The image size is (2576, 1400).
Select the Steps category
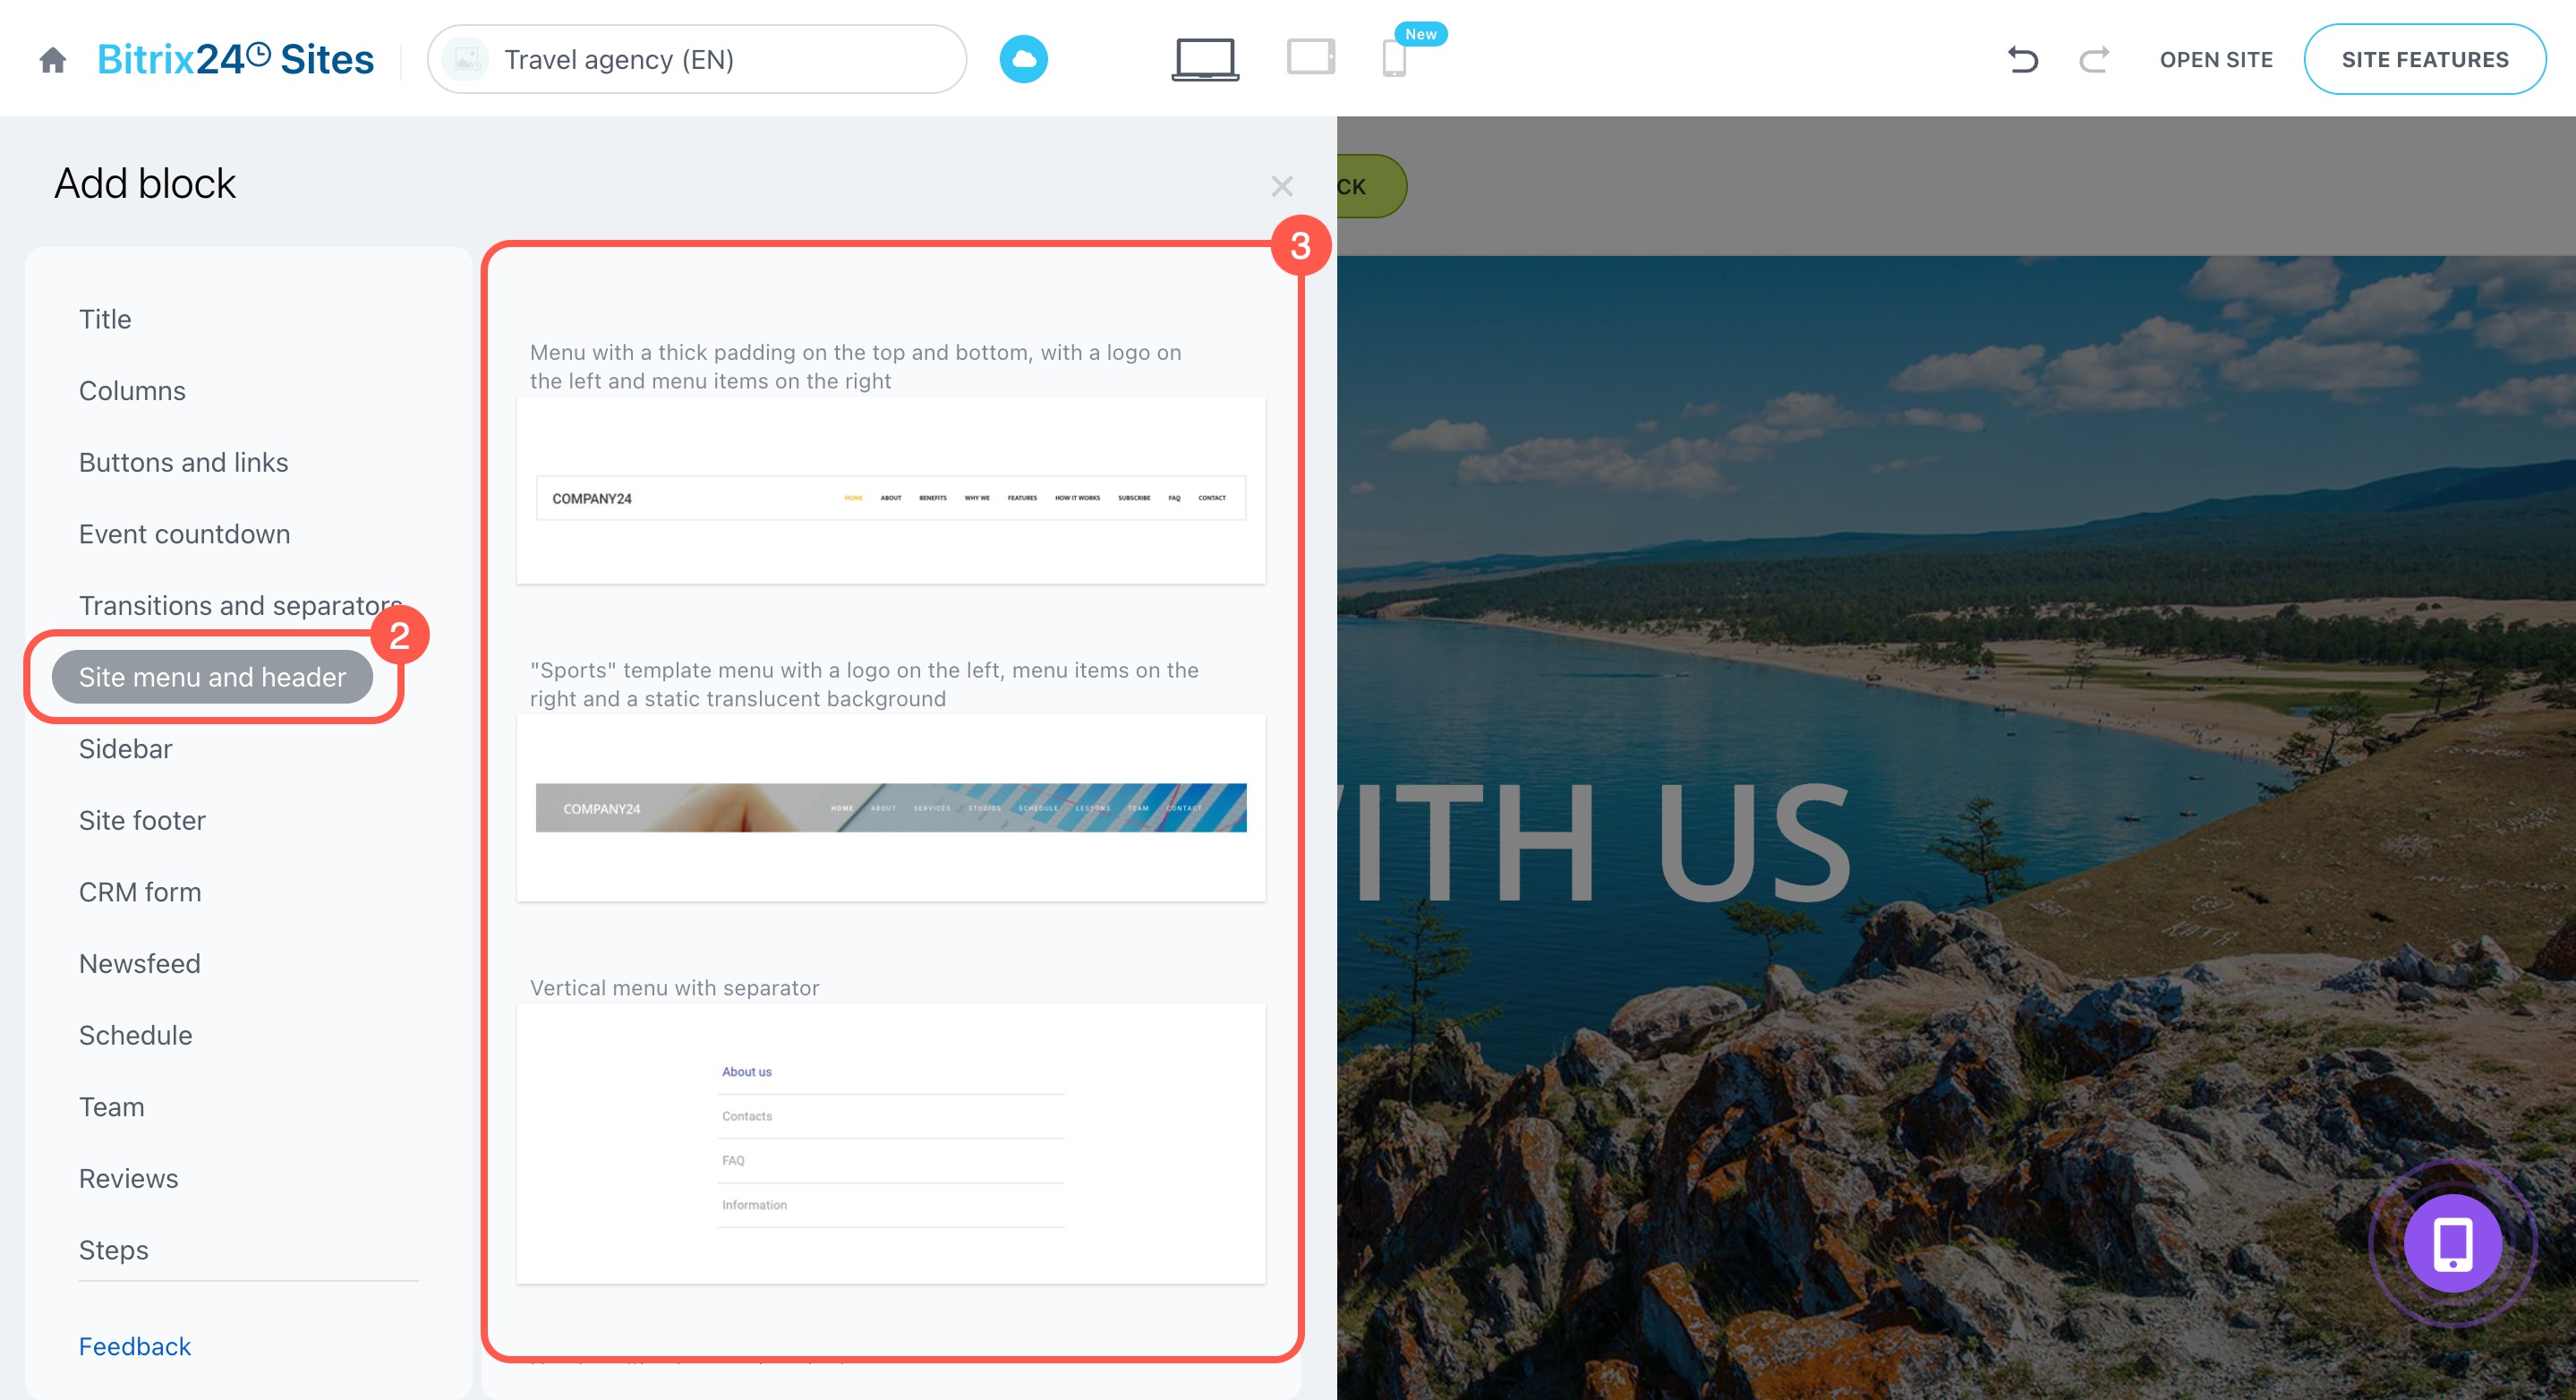pos(113,1250)
